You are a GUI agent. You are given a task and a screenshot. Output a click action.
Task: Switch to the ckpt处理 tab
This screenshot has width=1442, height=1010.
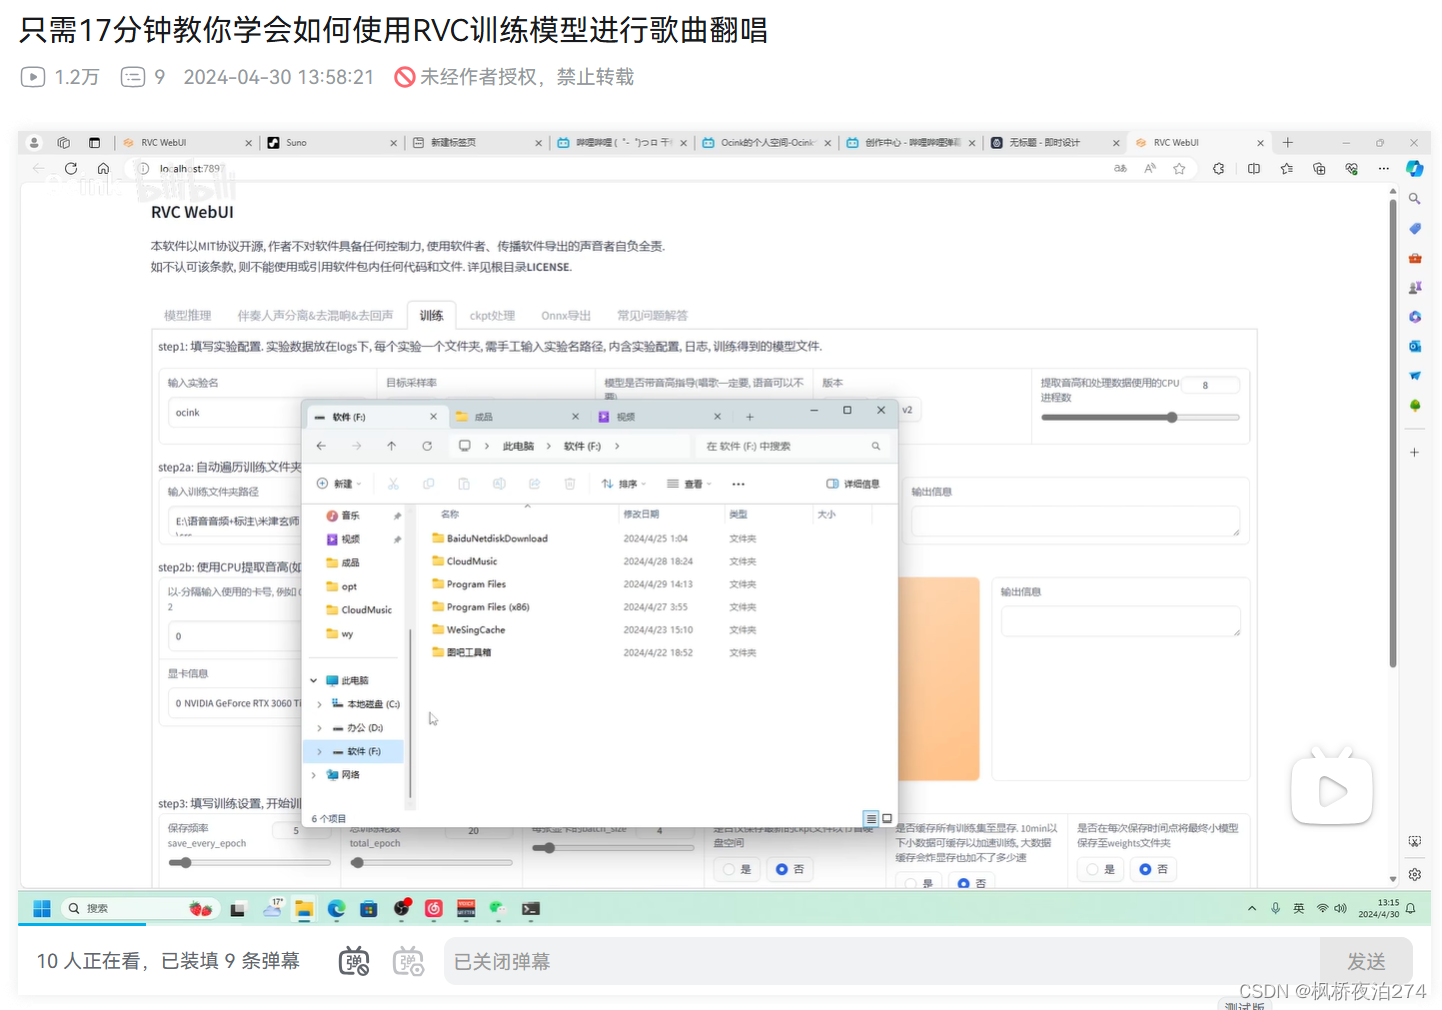click(492, 316)
